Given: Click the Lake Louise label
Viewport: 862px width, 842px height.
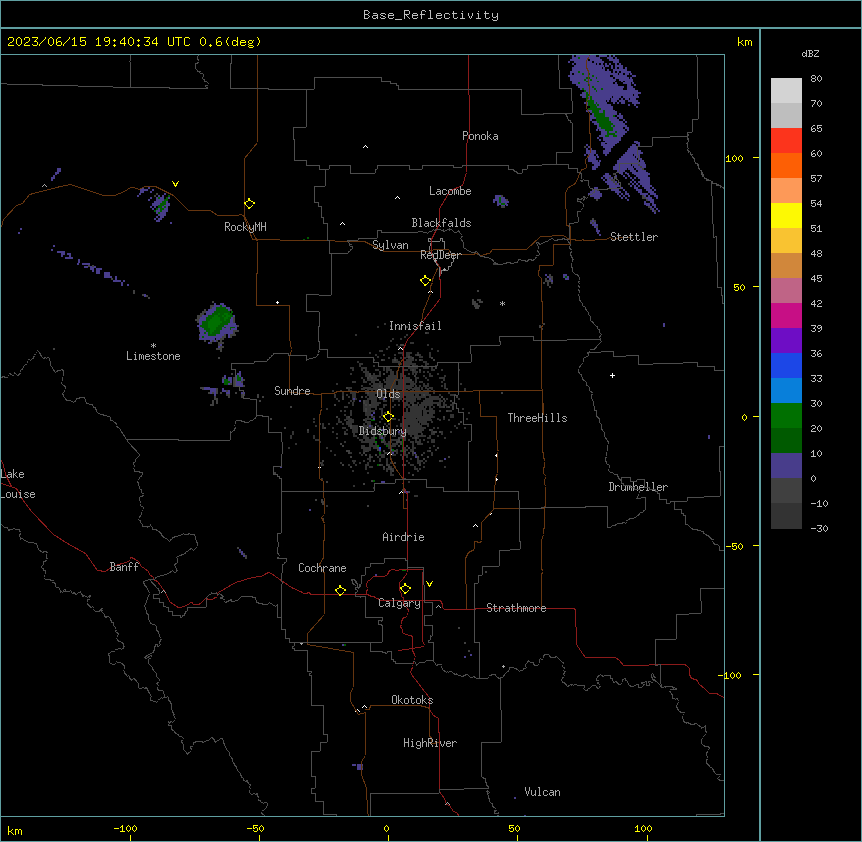Looking at the screenshot, I should coord(18,484).
